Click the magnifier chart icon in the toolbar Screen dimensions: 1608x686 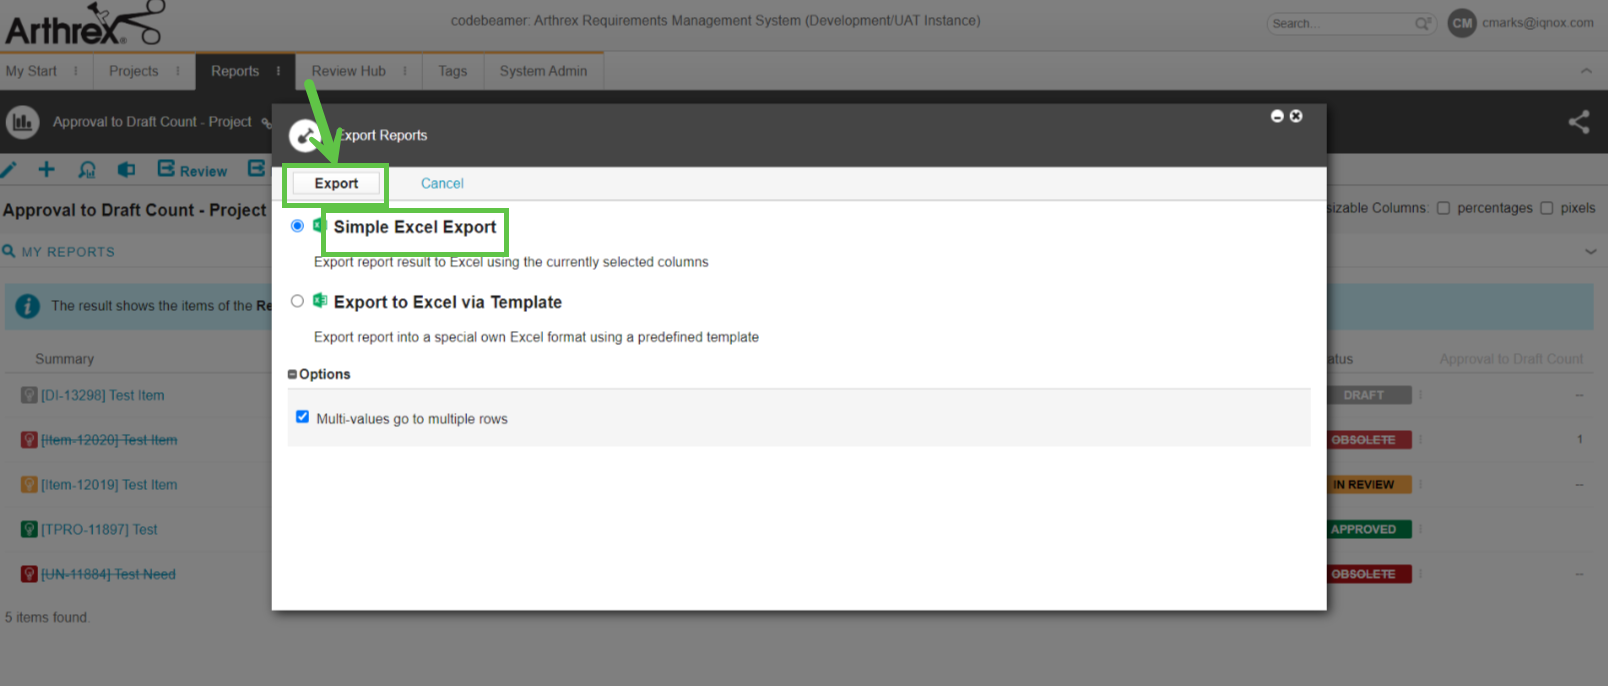tap(87, 170)
